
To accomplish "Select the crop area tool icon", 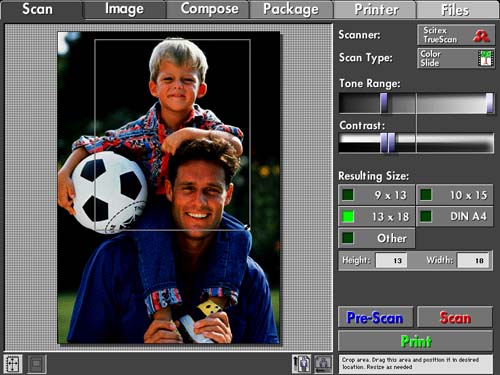I will [x=13, y=364].
